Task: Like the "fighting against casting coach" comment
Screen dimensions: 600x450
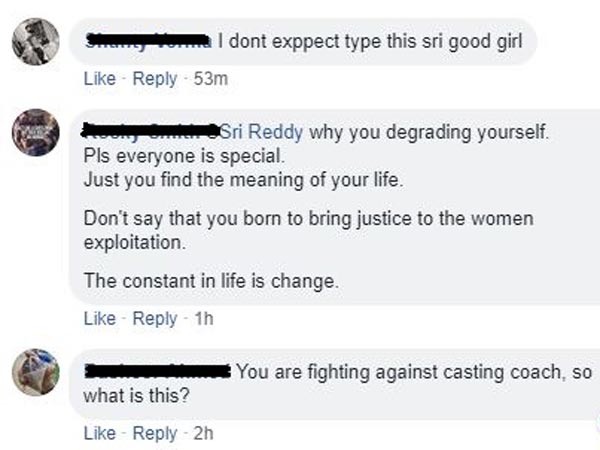Action: 99,433
